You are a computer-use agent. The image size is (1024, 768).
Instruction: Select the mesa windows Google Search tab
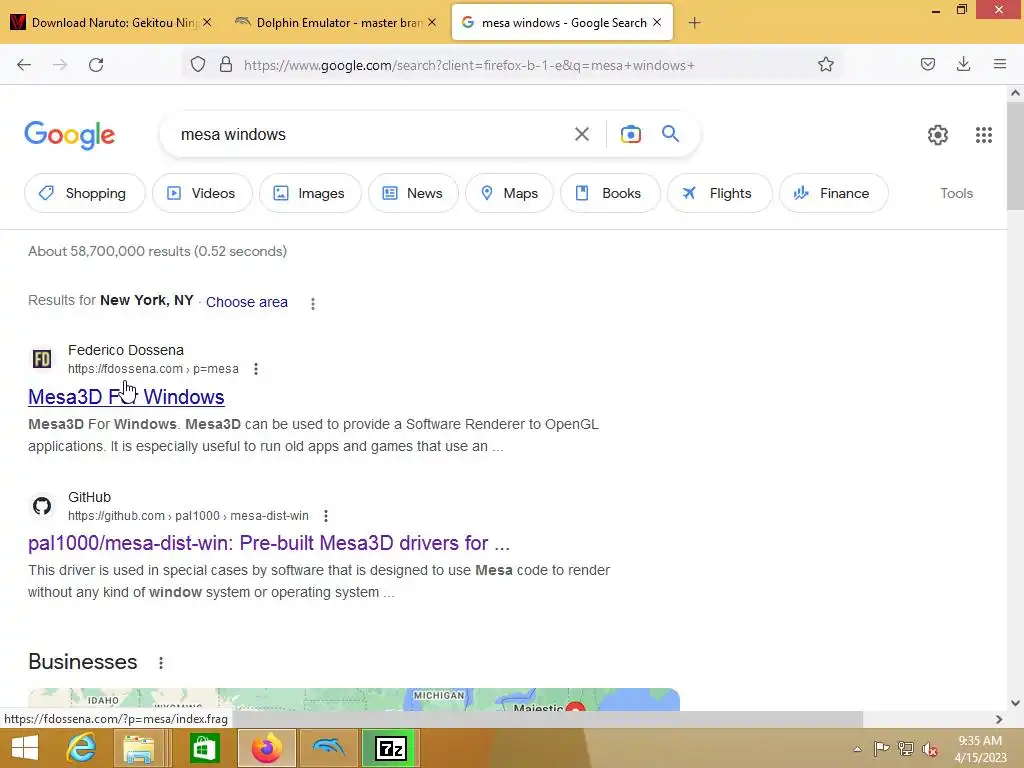(x=562, y=23)
